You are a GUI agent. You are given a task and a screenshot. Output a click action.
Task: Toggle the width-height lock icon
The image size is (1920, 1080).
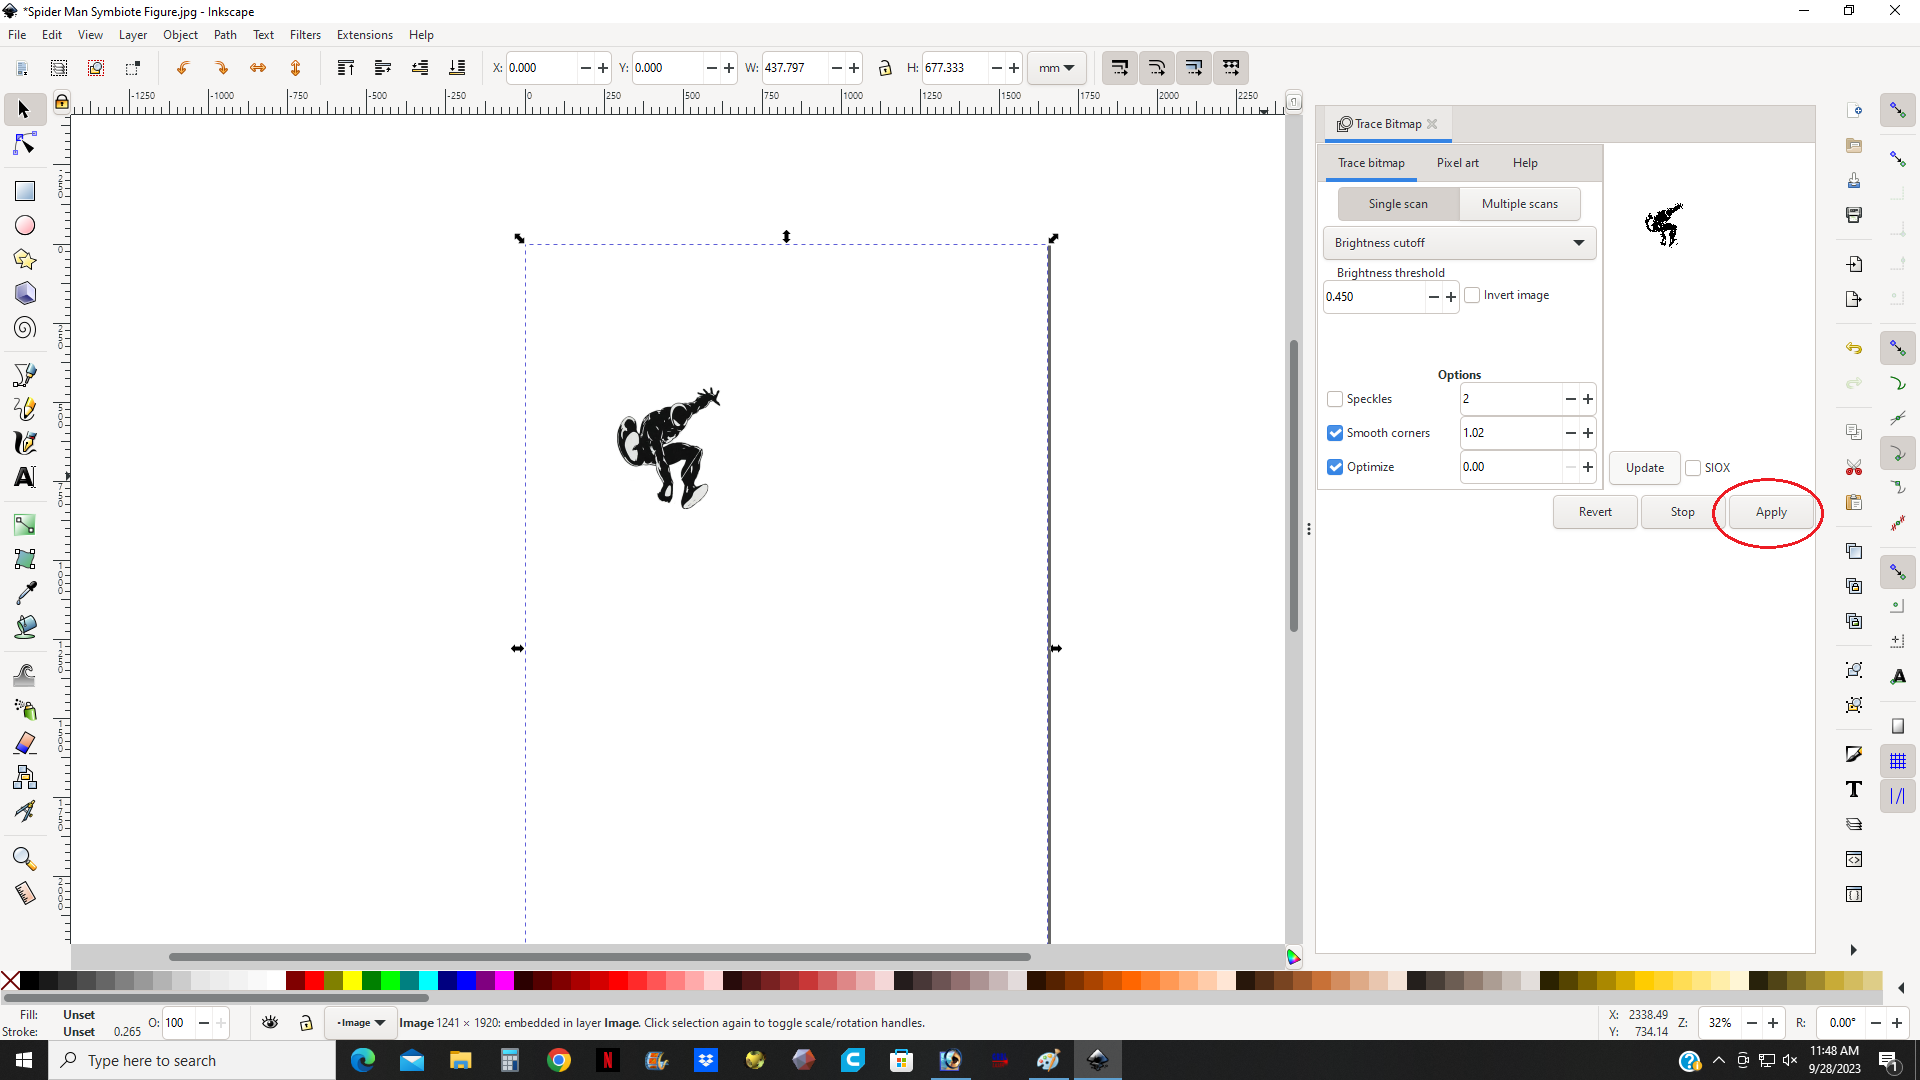tap(884, 68)
